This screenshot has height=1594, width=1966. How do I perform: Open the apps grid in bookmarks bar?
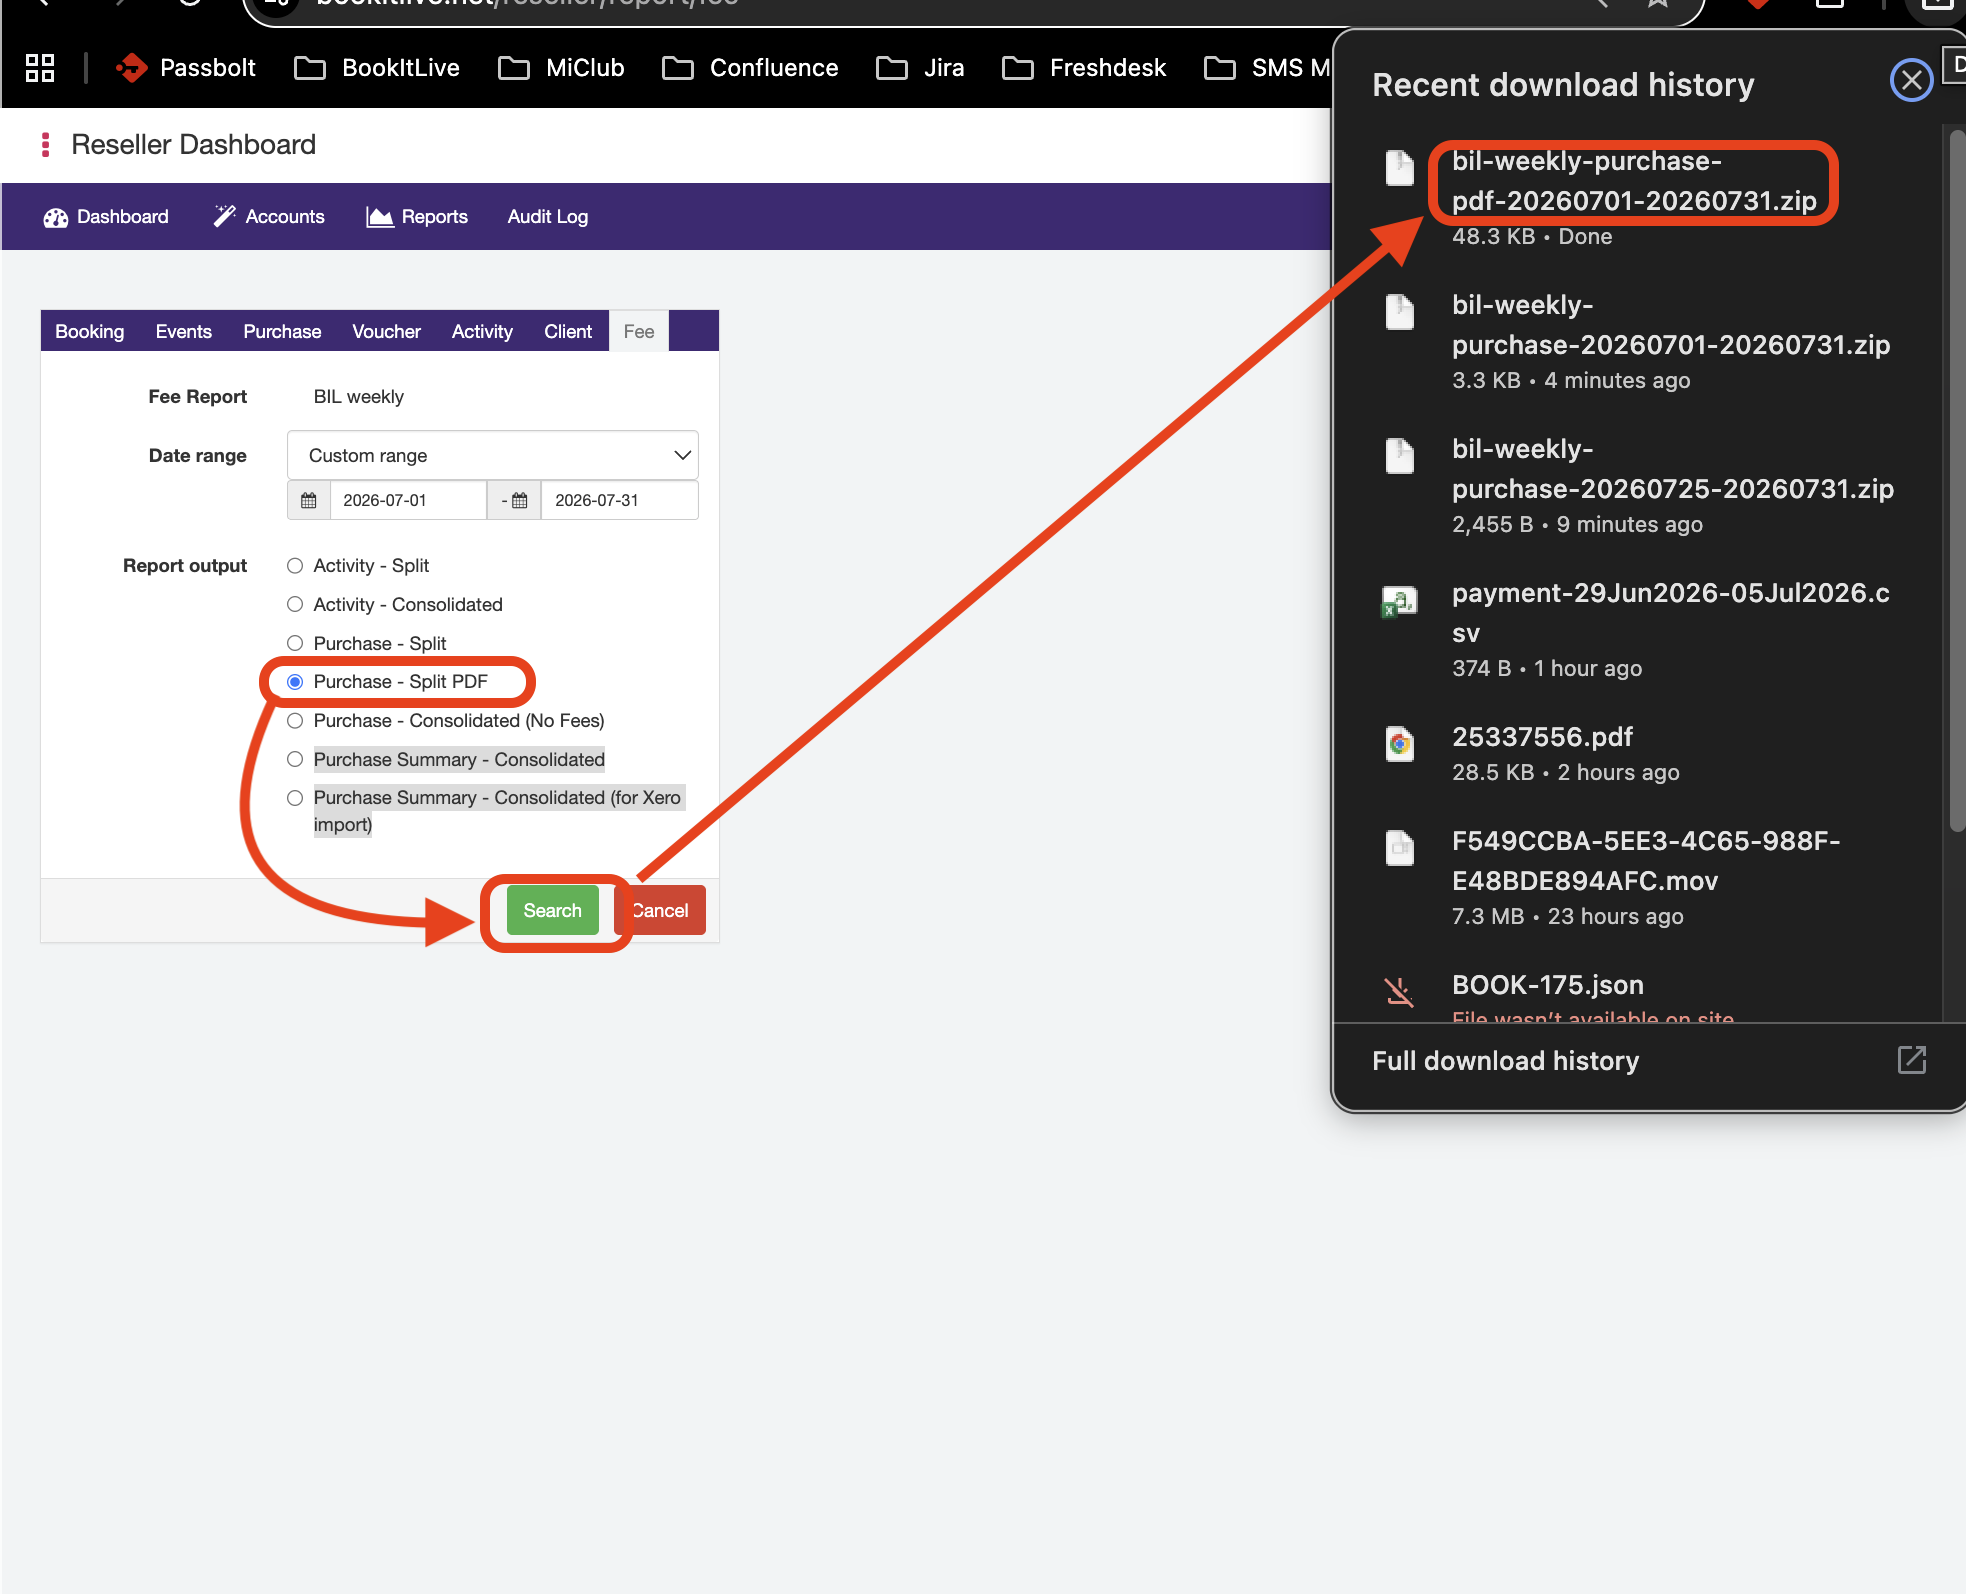(x=40, y=68)
